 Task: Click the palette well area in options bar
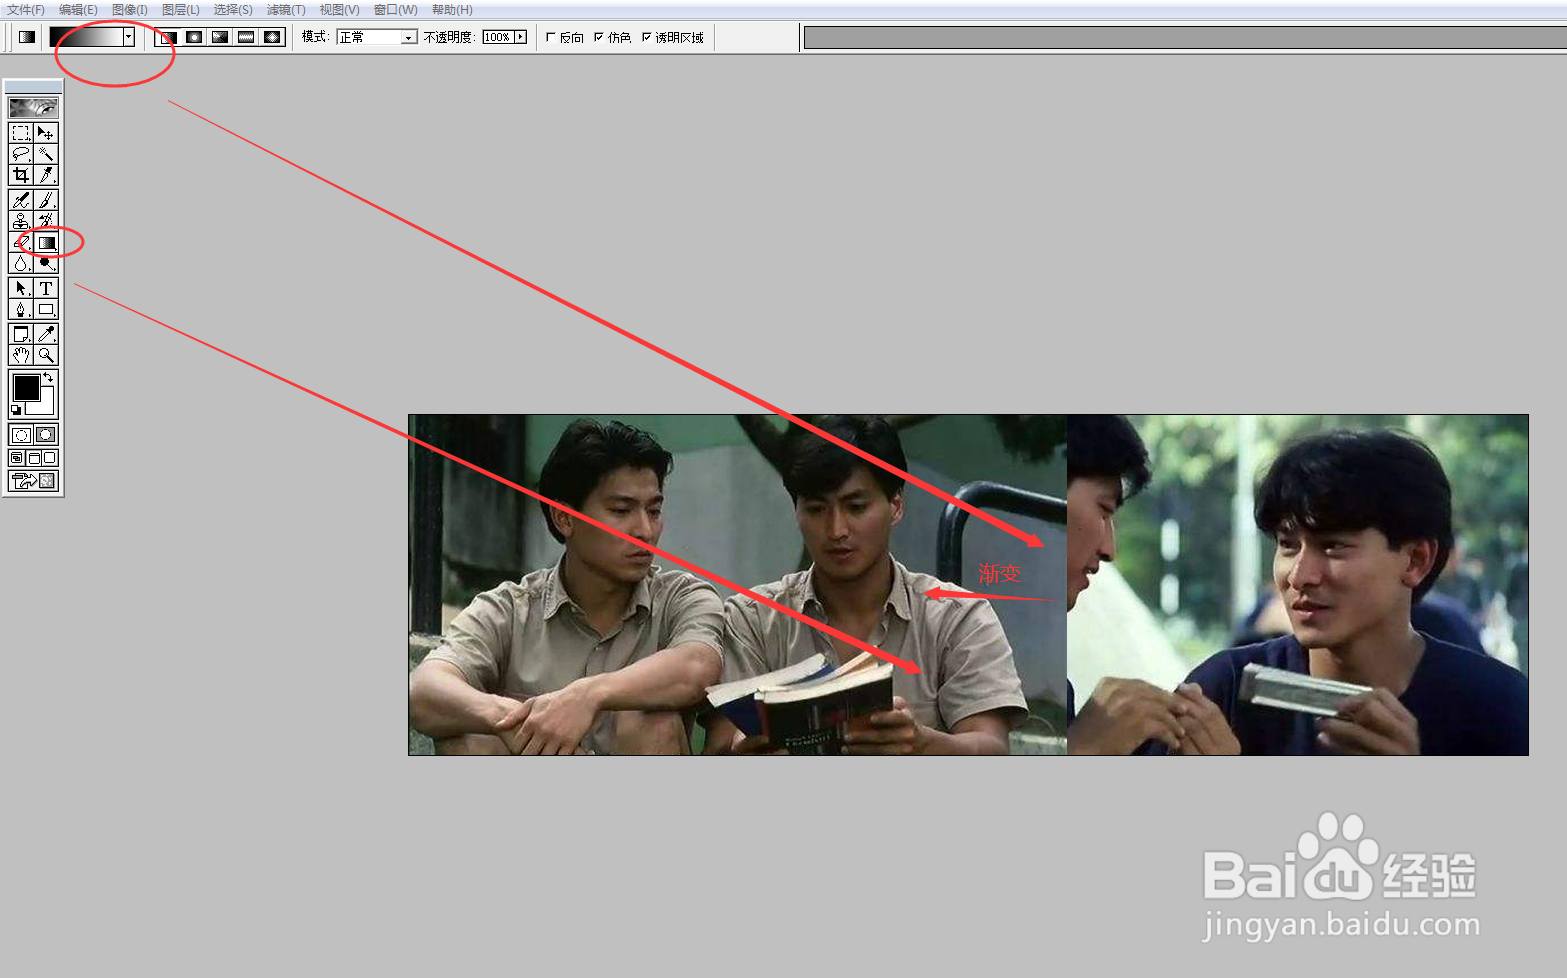tap(1185, 37)
